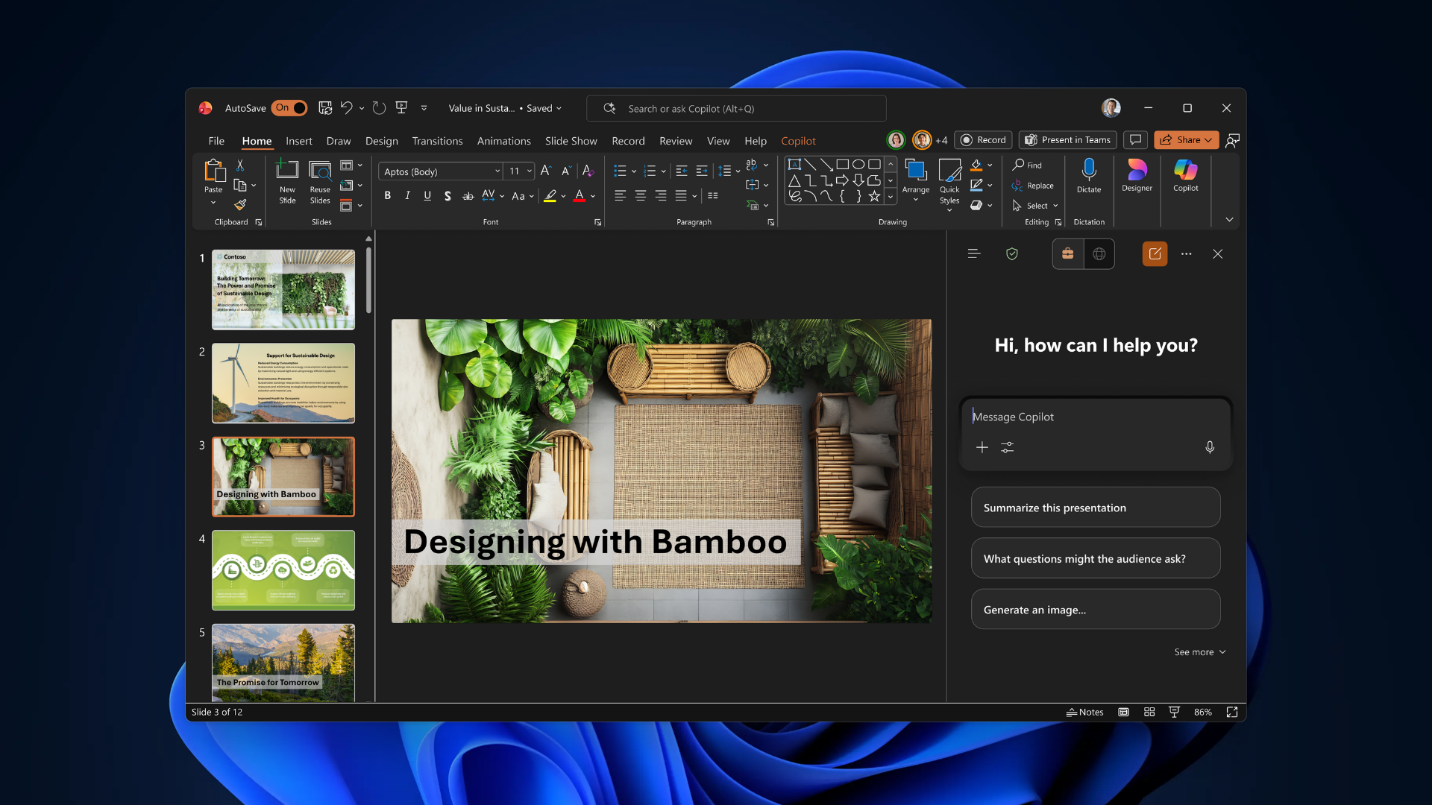Open Reuse Slides
Viewport: 1432px width, 805px height.
(x=320, y=181)
